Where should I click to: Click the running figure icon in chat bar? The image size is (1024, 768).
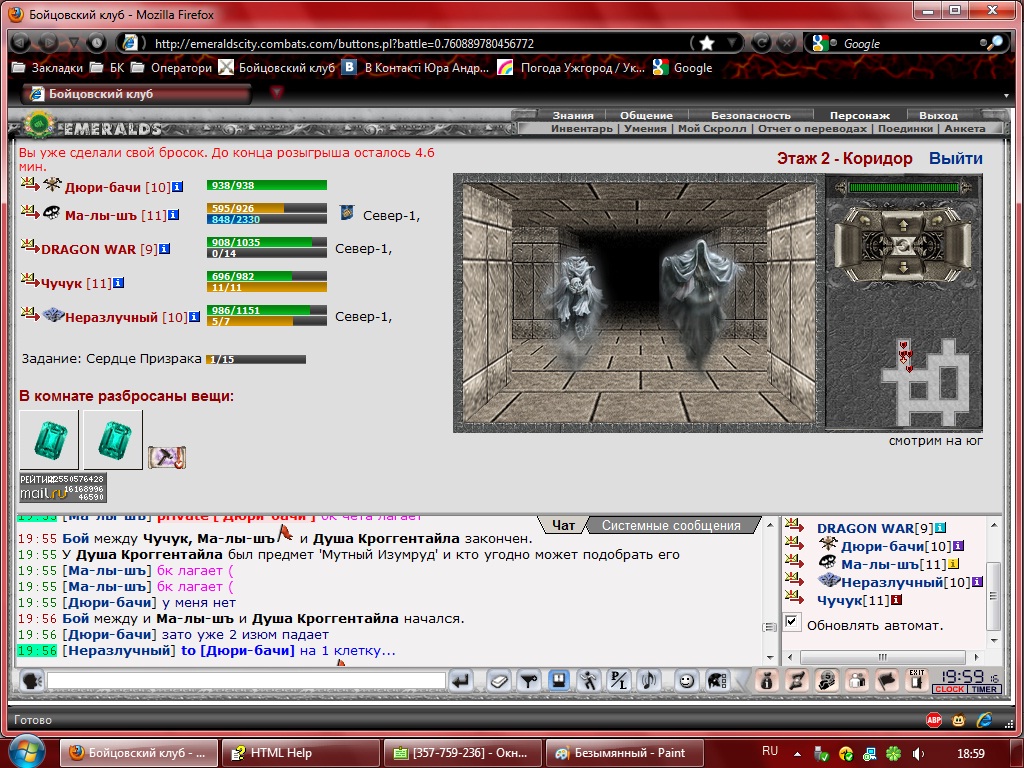588,681
